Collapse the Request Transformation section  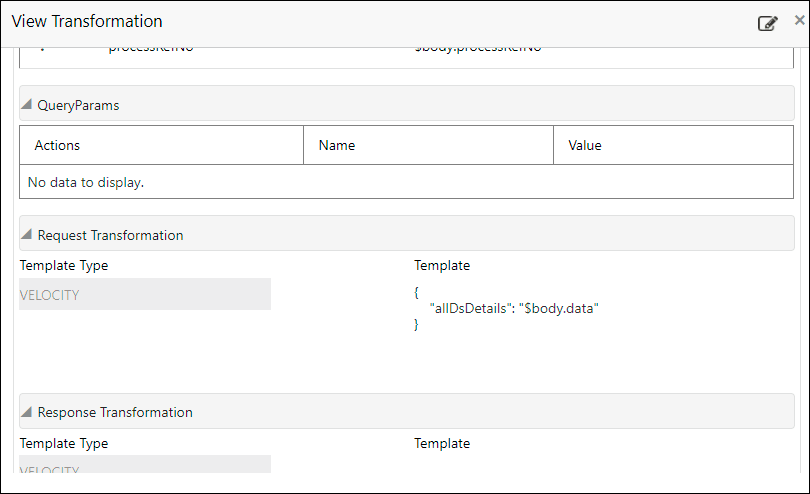click(x=27, y=235)
